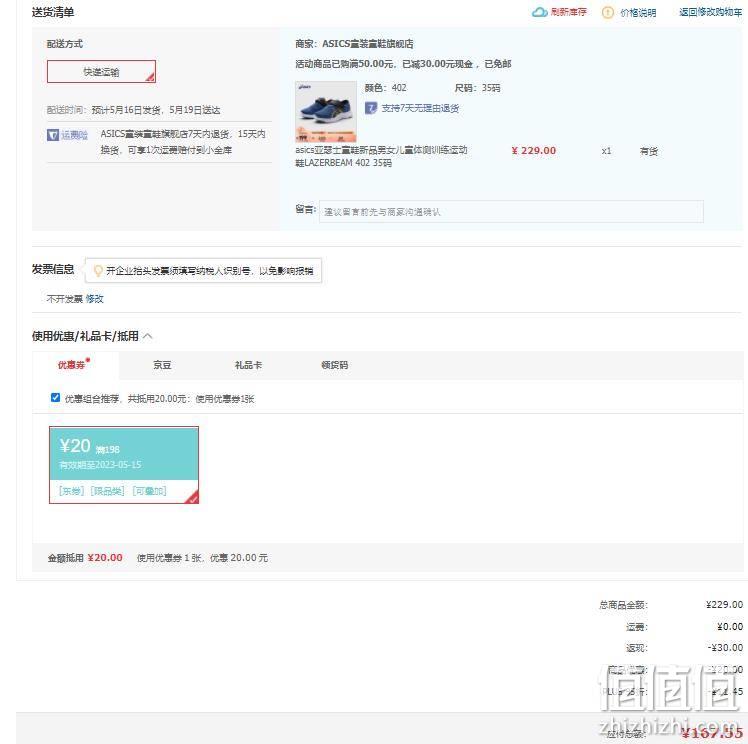Uncheck the 优惠组合推荐 checkbox
The height and width of the screenshot is (744, 748).
[x=55, y=398]
